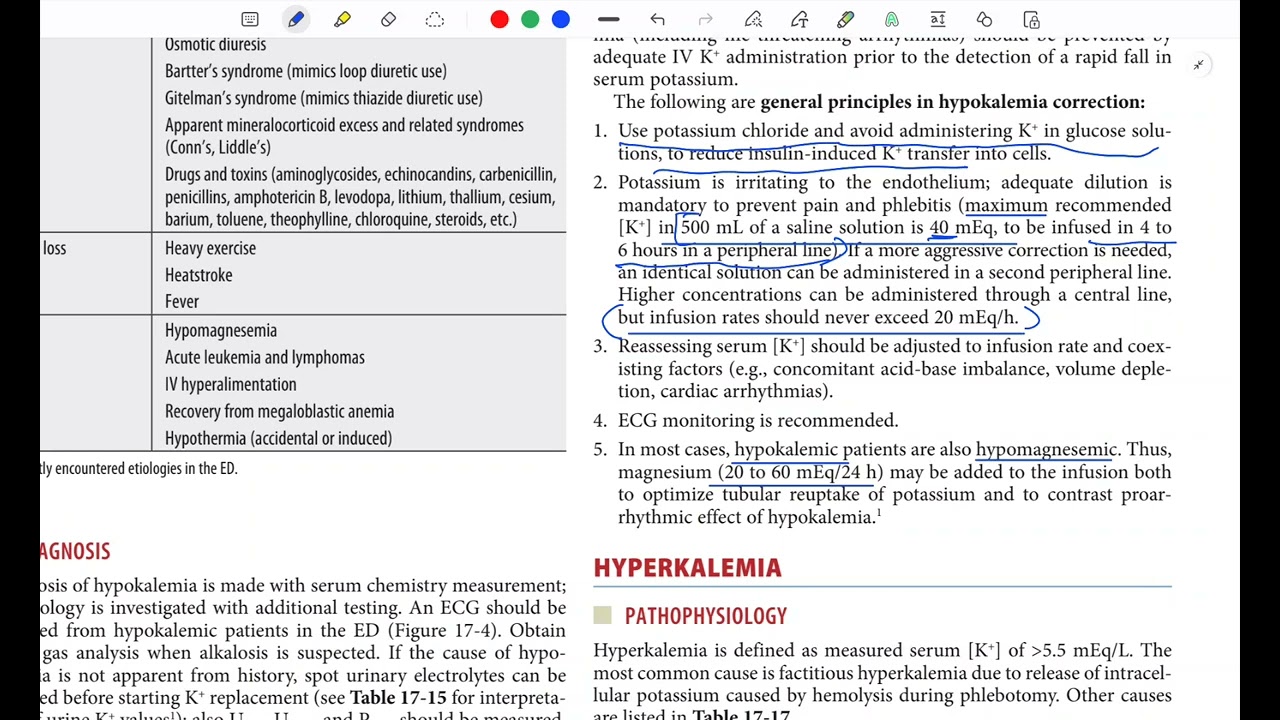The image size is (1280, 720).
Task: Select the green text highlight tool
Action: 891,19
